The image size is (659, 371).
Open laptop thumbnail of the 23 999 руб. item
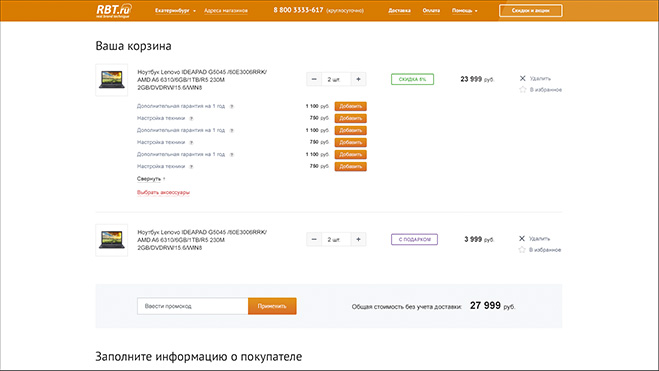111,80
